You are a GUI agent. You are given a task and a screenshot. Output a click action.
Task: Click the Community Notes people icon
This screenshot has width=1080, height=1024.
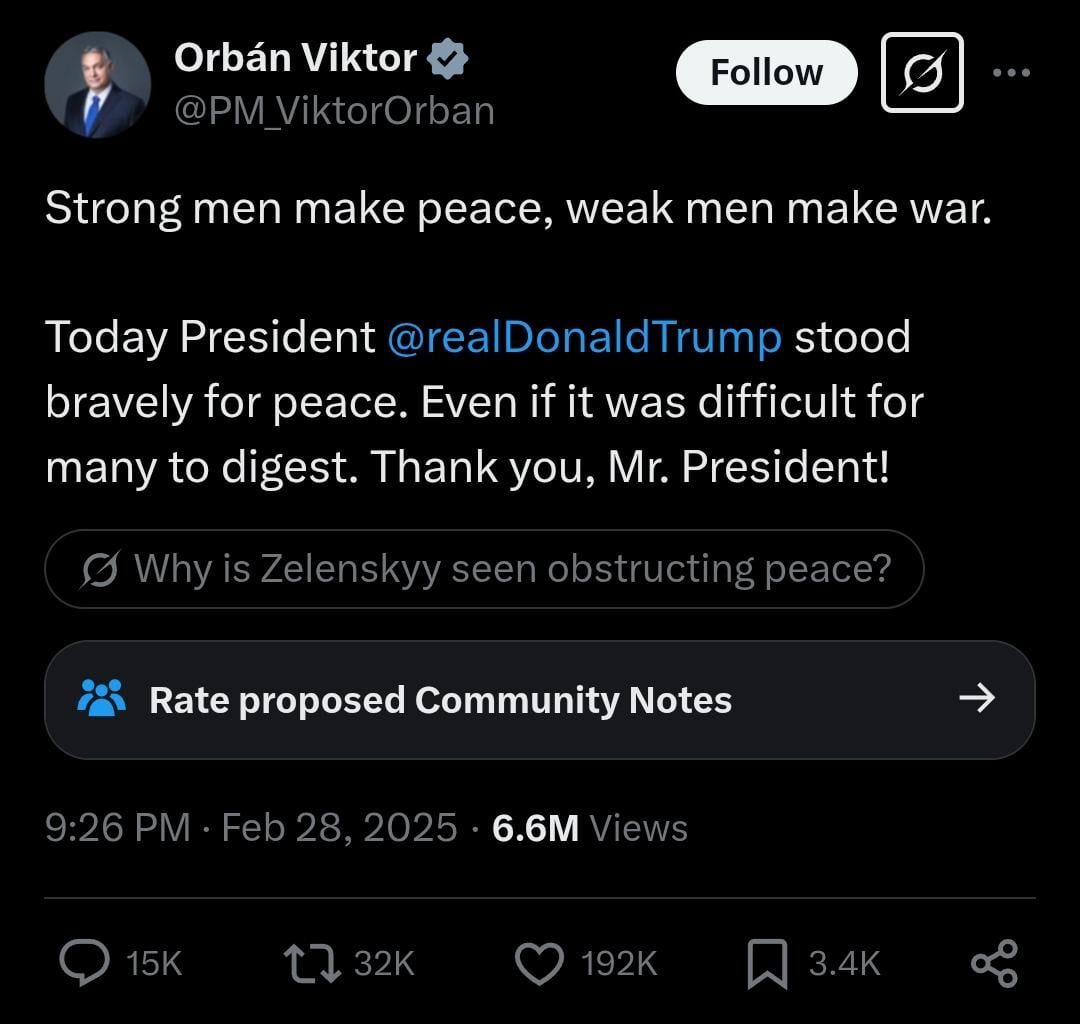(x=102, y=698)
